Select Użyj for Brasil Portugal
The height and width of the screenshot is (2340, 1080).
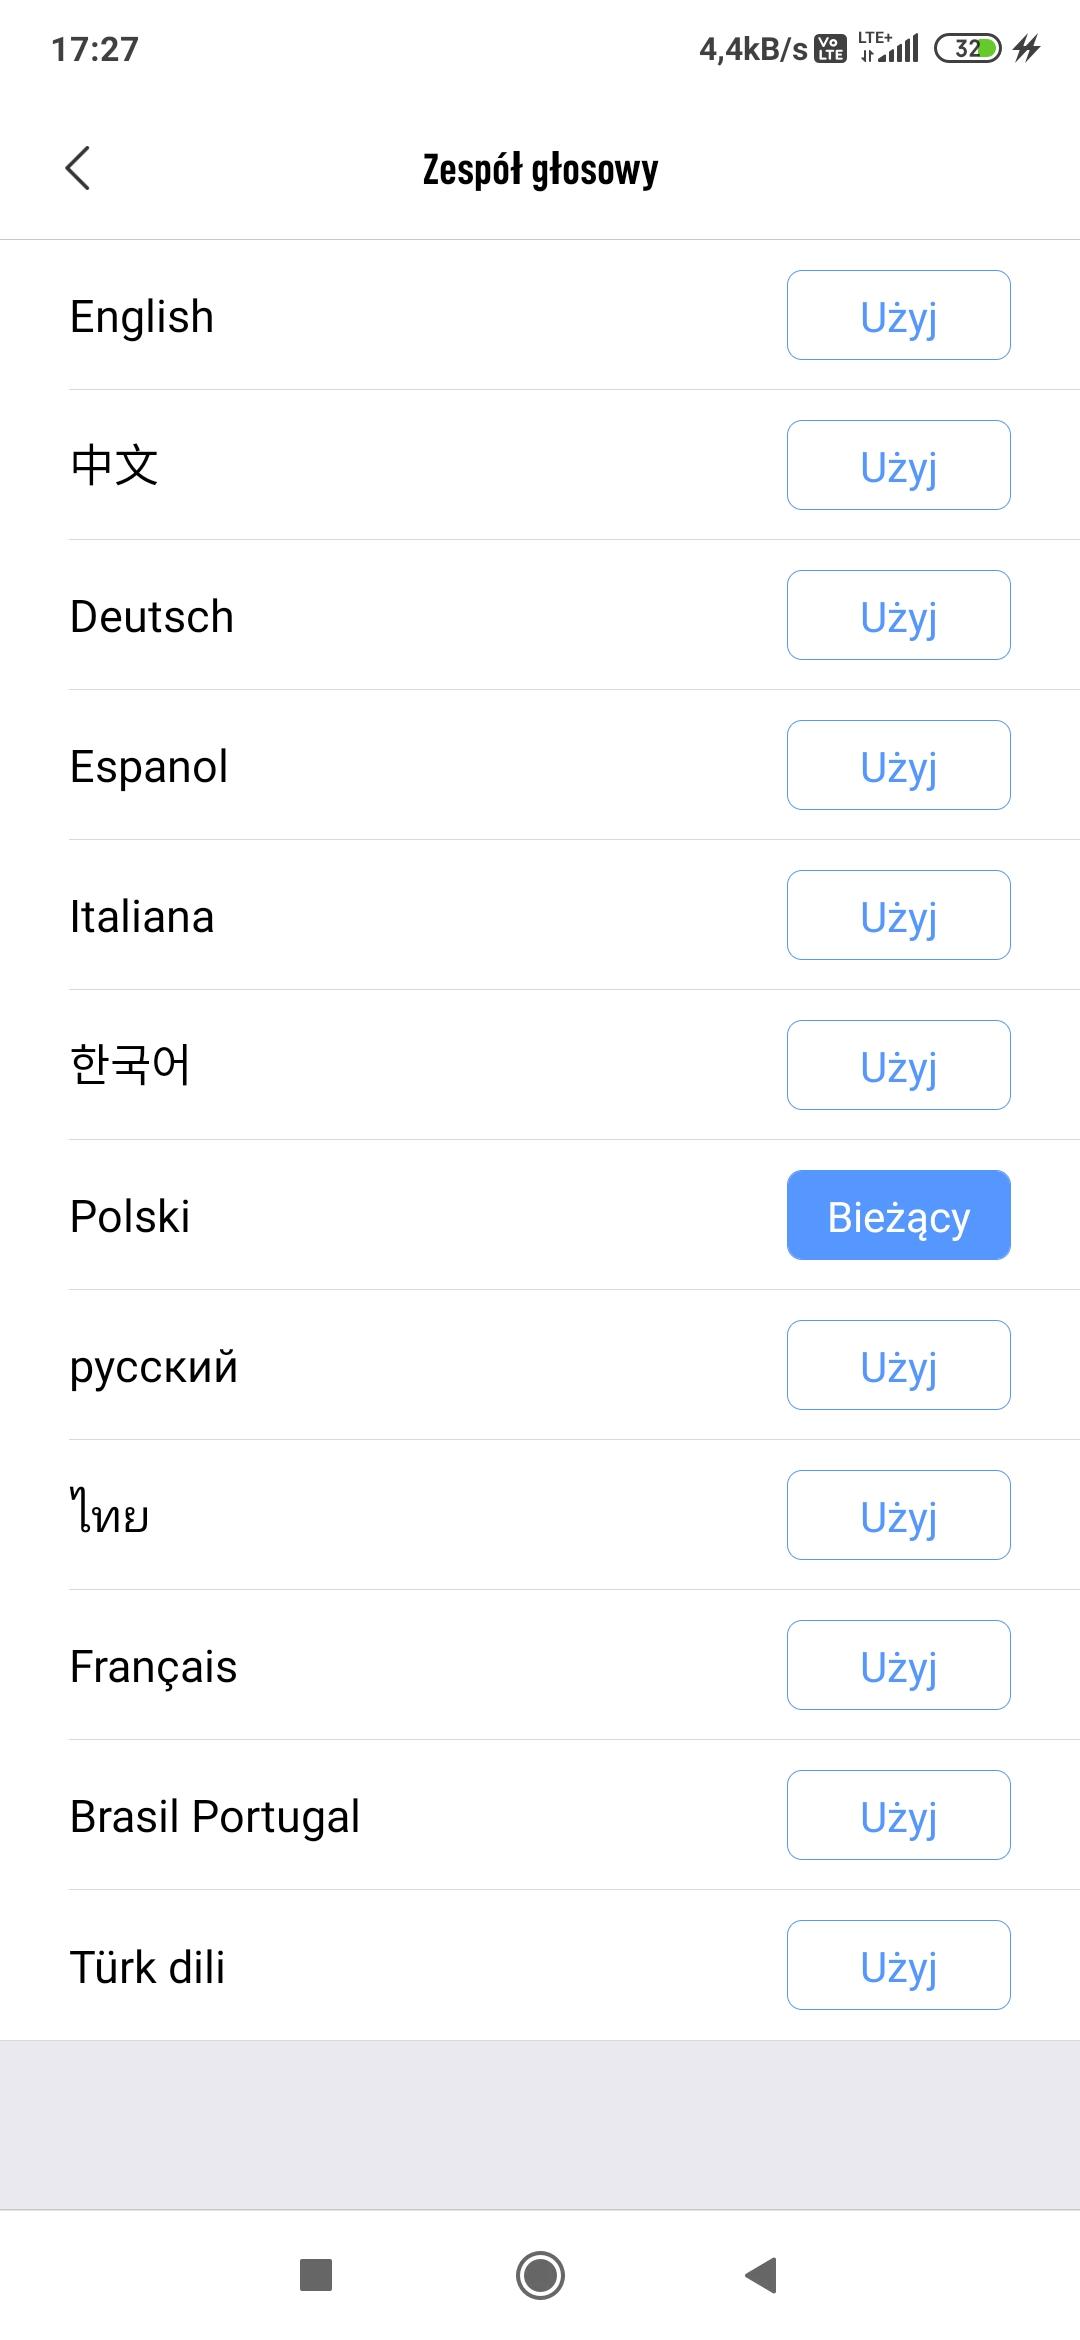(898, 1816)
